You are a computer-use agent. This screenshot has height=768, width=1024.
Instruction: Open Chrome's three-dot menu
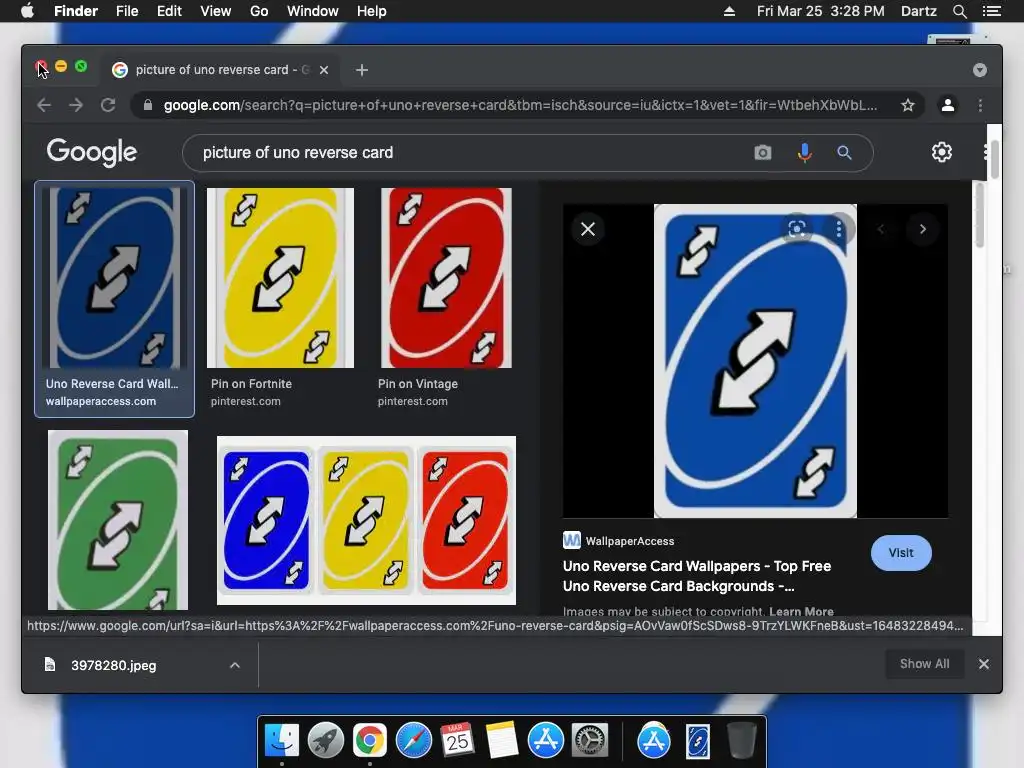tap(980, 105)
